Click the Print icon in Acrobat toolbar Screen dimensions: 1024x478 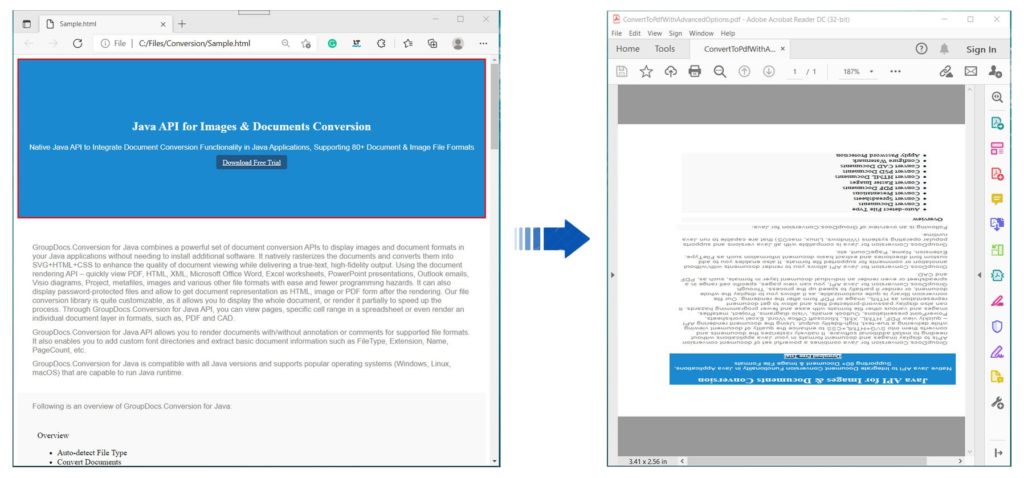695,72
